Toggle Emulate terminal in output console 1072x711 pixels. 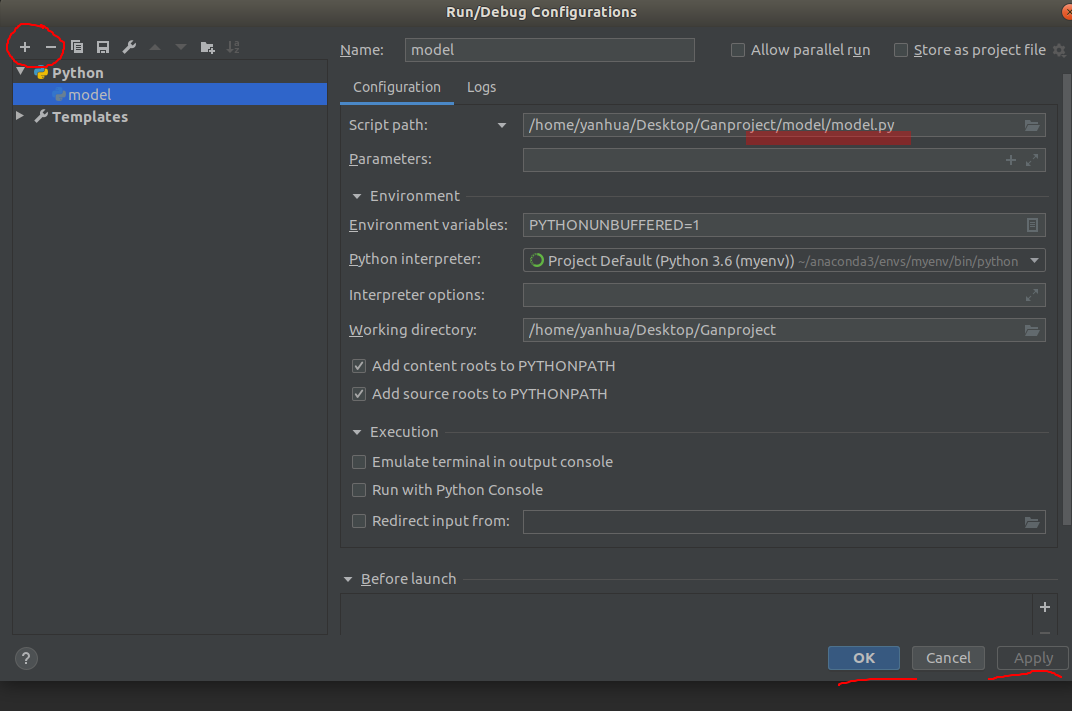pyautogui.click(x=359, y=462)
